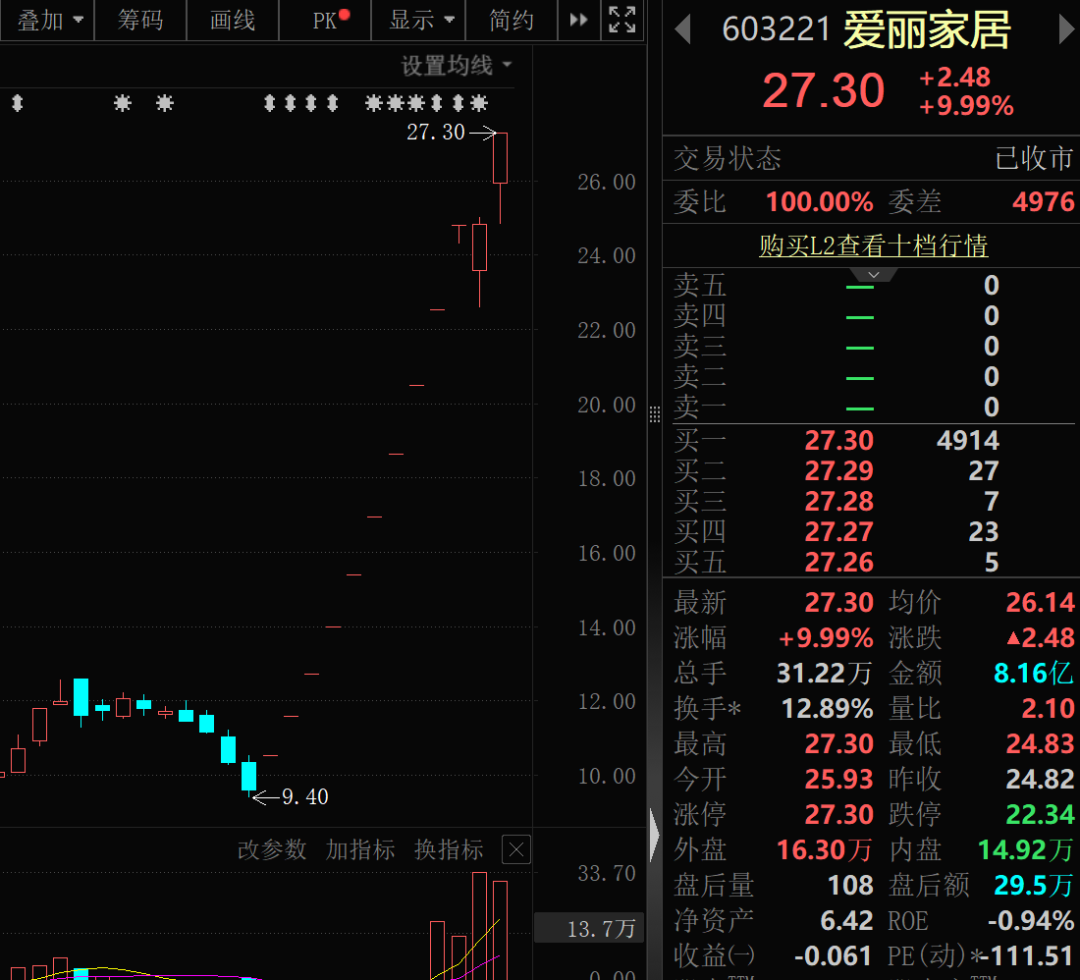Select the 画线 draw line tool
The width and height of the screenshot is (1080, 980).
pyautogui.click(x=232, y=21)
